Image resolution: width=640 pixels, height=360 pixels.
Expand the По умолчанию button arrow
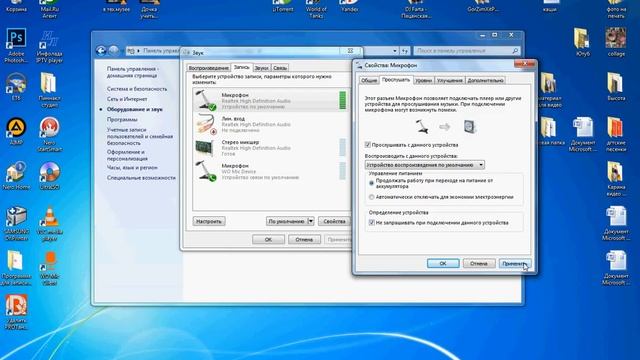[311, 221]
